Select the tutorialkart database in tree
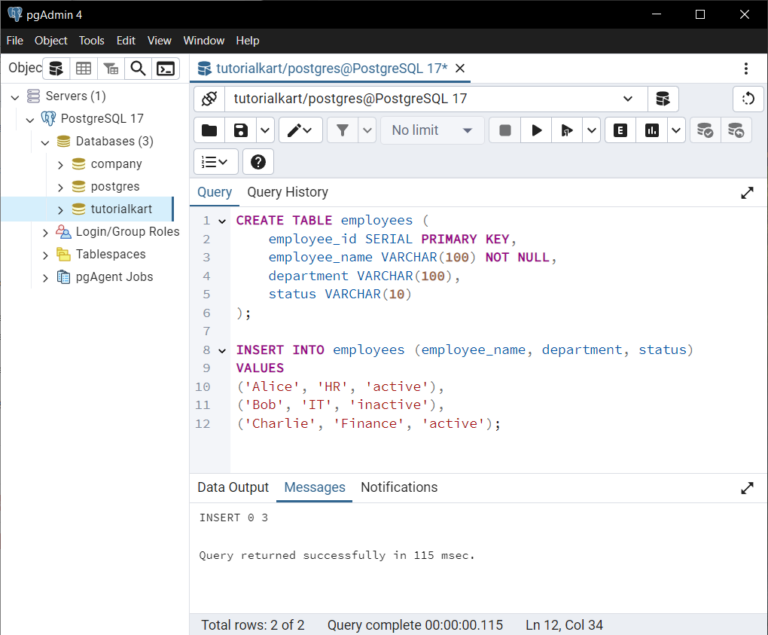768x635 pixels. (x=121, y=209)
